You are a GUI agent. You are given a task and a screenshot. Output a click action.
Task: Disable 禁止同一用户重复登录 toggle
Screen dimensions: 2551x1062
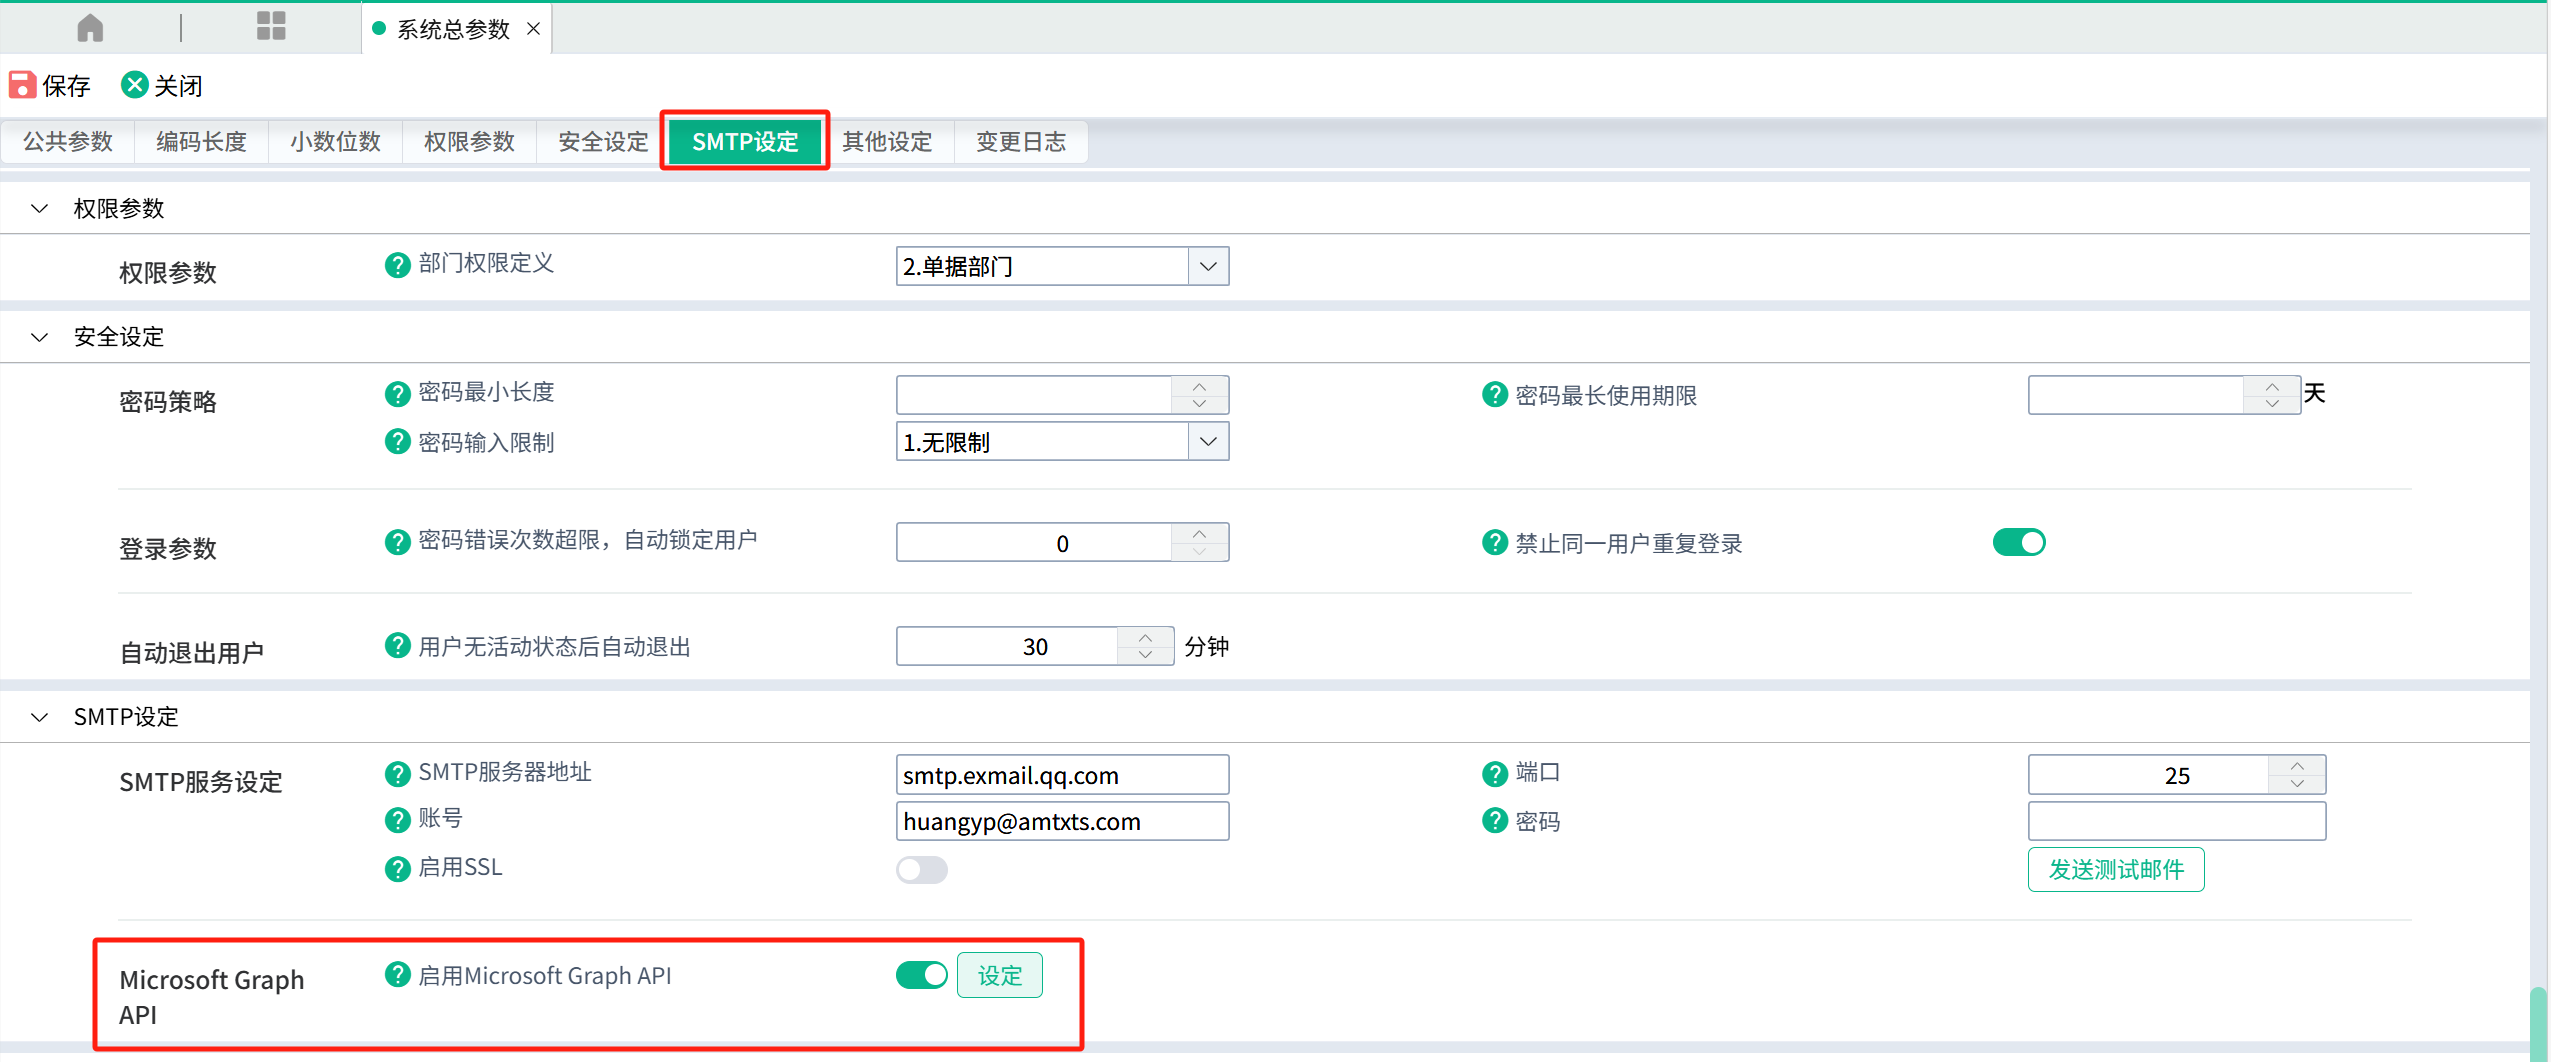[2018, 542]
